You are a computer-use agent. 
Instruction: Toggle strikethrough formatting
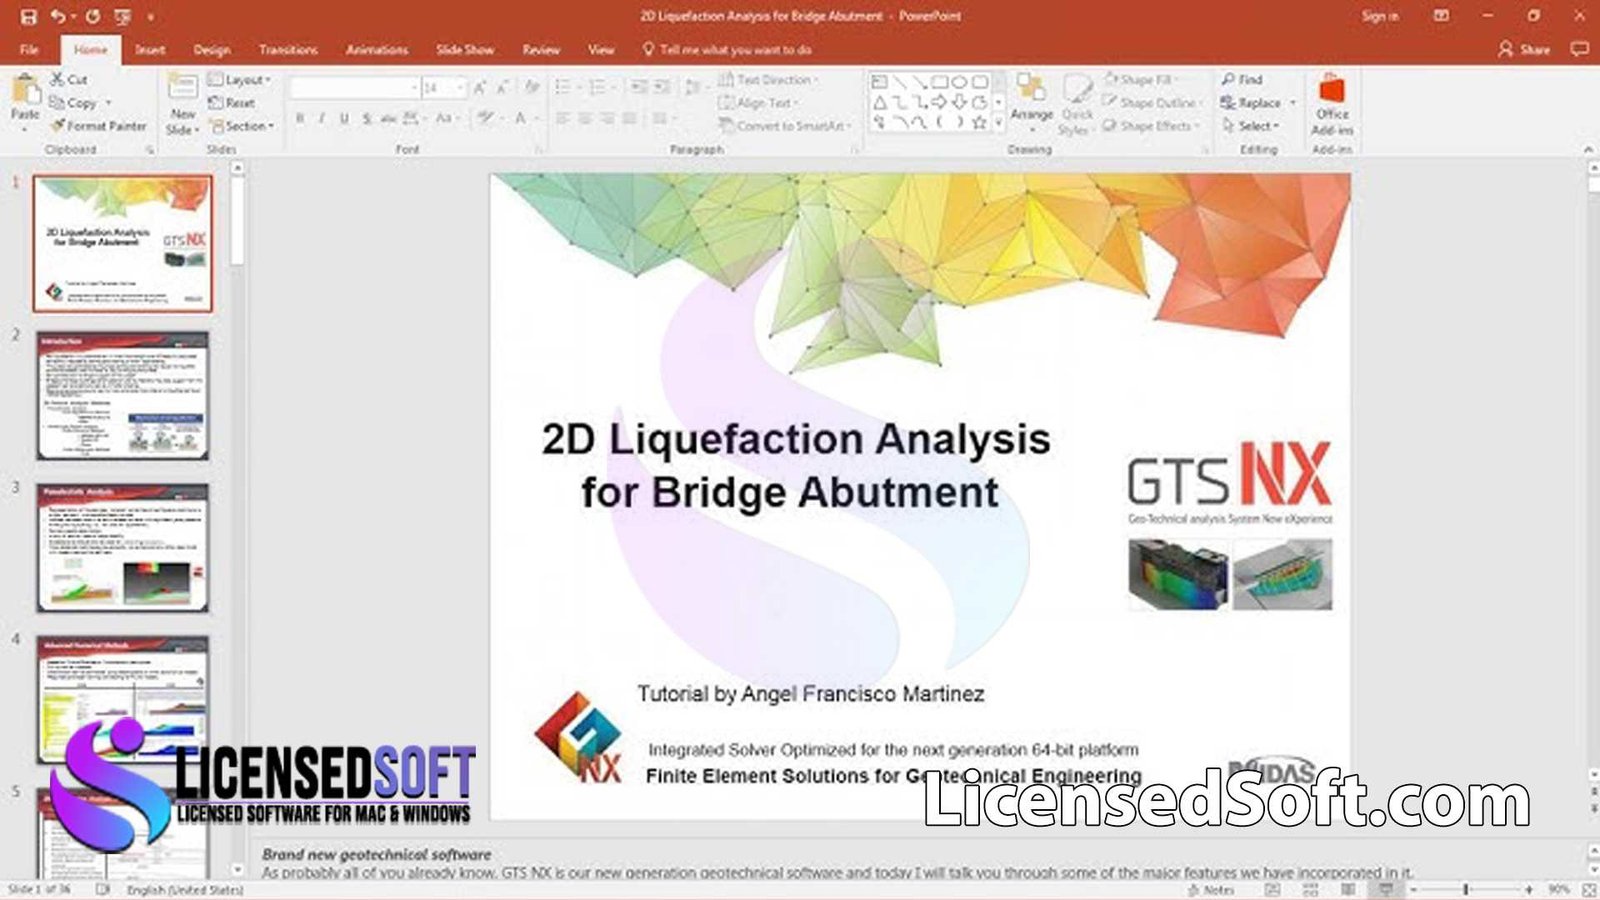(x=388, y=118)
